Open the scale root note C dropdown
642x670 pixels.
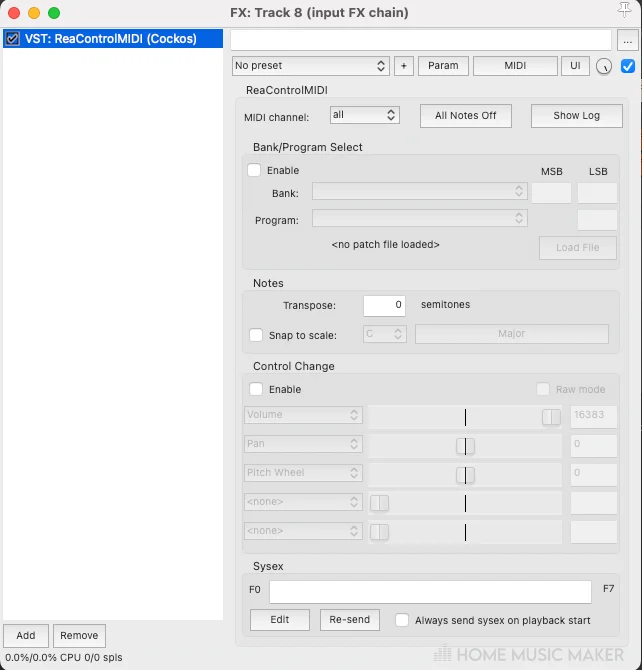385,334
